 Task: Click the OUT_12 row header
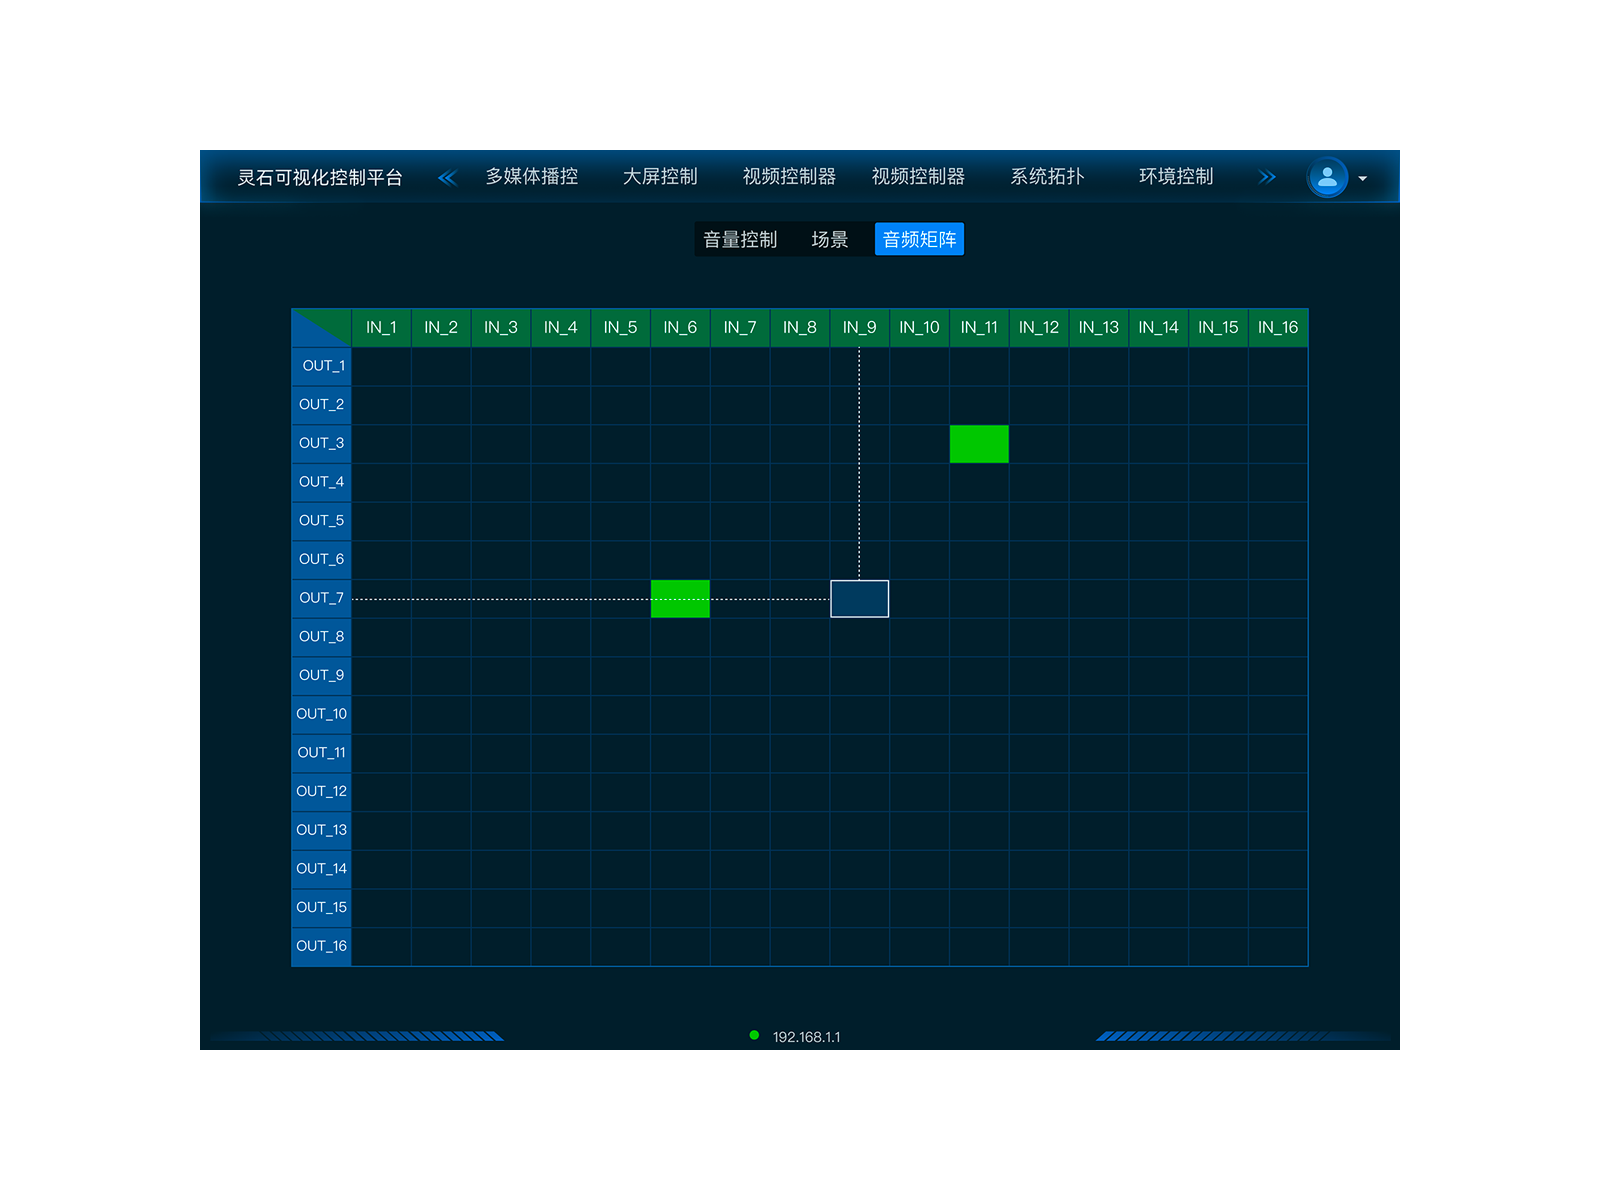click(322, 792)
